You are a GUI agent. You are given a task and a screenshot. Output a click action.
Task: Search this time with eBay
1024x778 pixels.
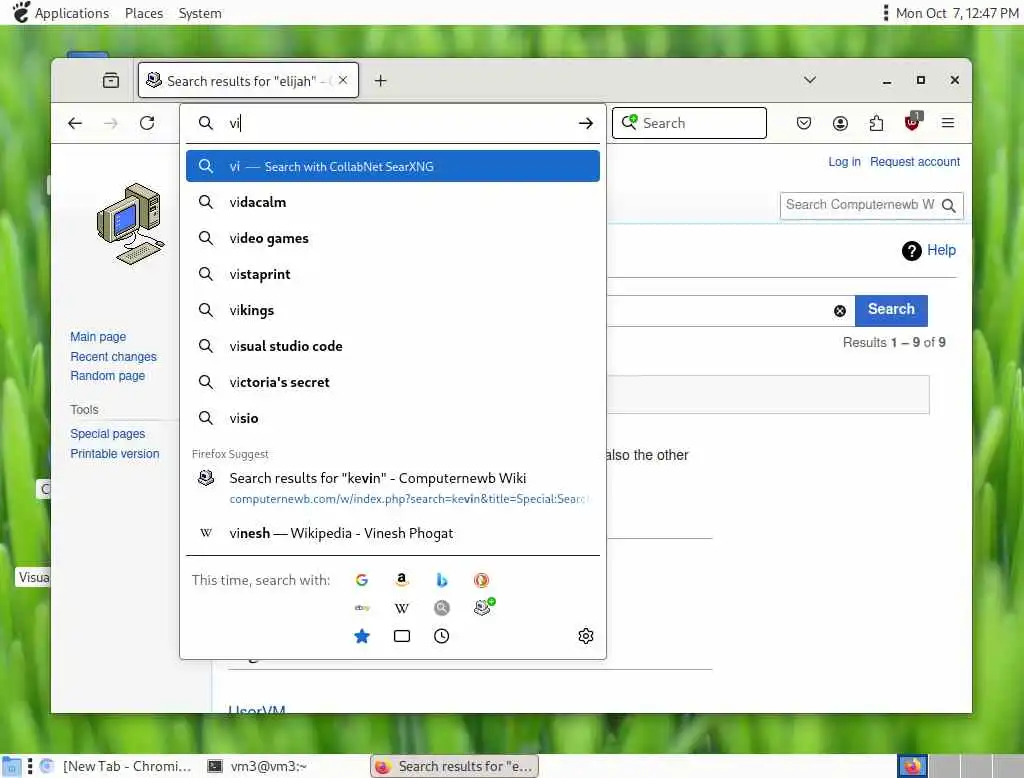[362, 608]
